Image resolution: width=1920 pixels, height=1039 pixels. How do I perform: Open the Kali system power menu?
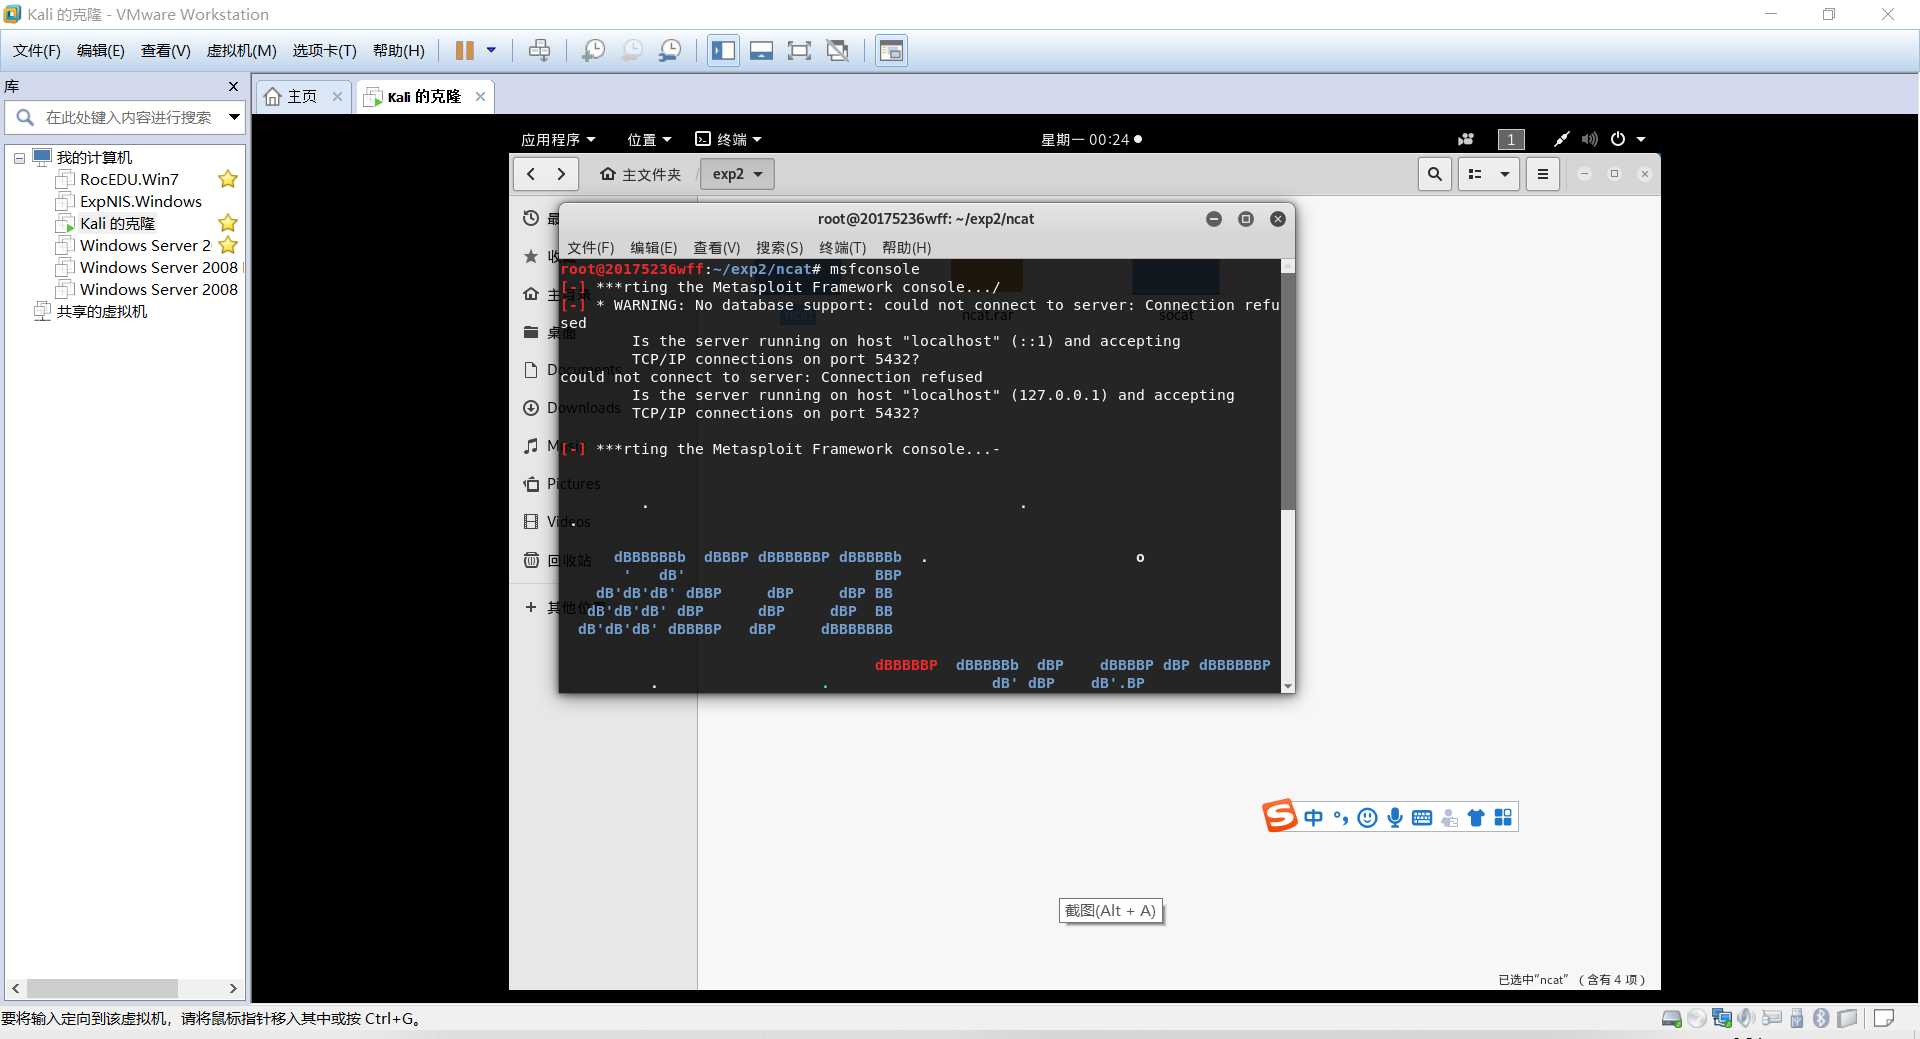click(x=1627, y=139)
